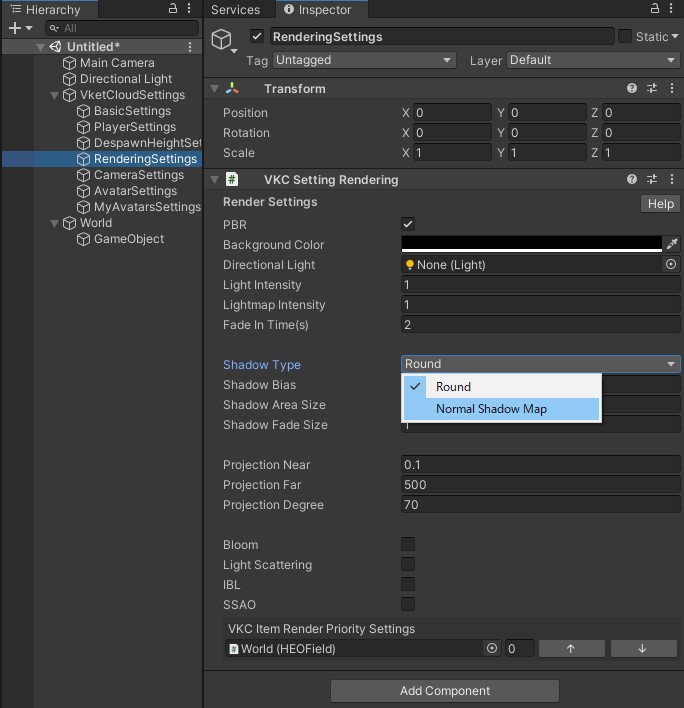Choose Normal Shadow Map from the list
Viewport: 684px width, 708px height.
[491, 409]
